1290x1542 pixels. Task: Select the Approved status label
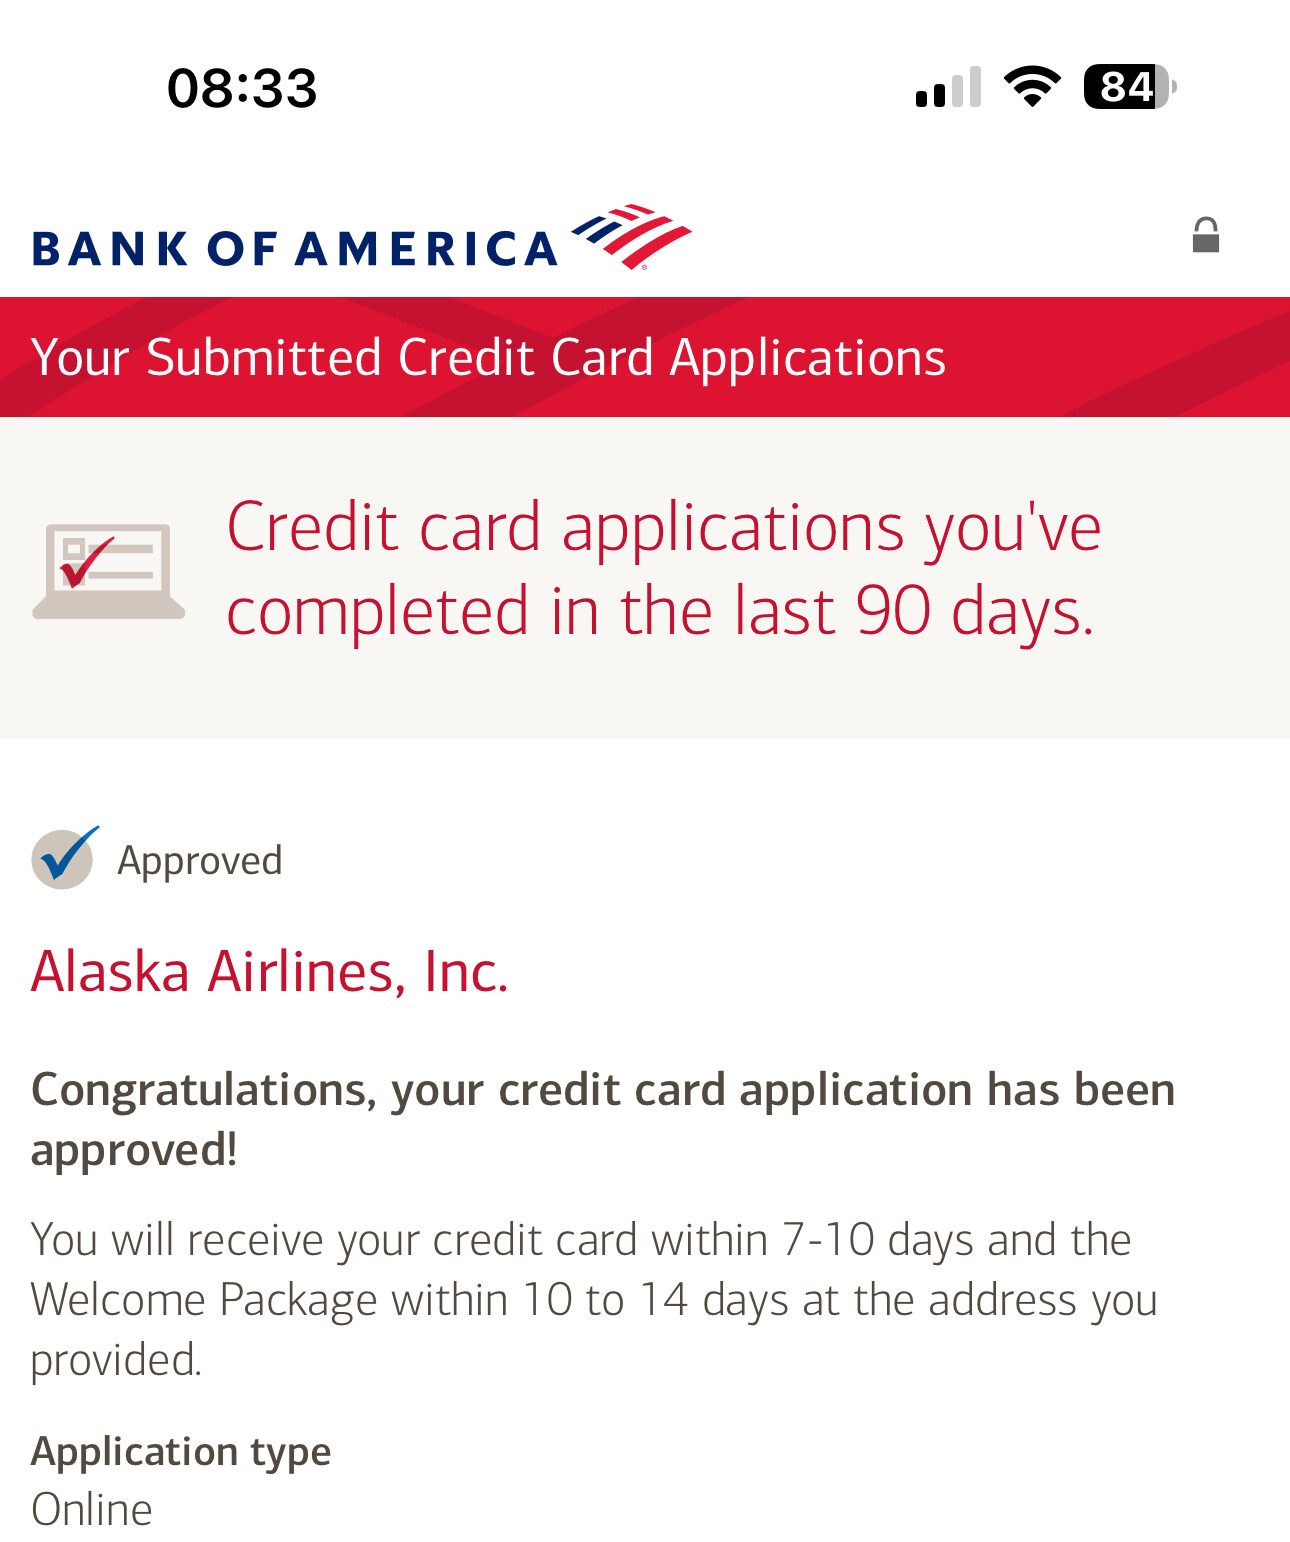tap(200, 860)
